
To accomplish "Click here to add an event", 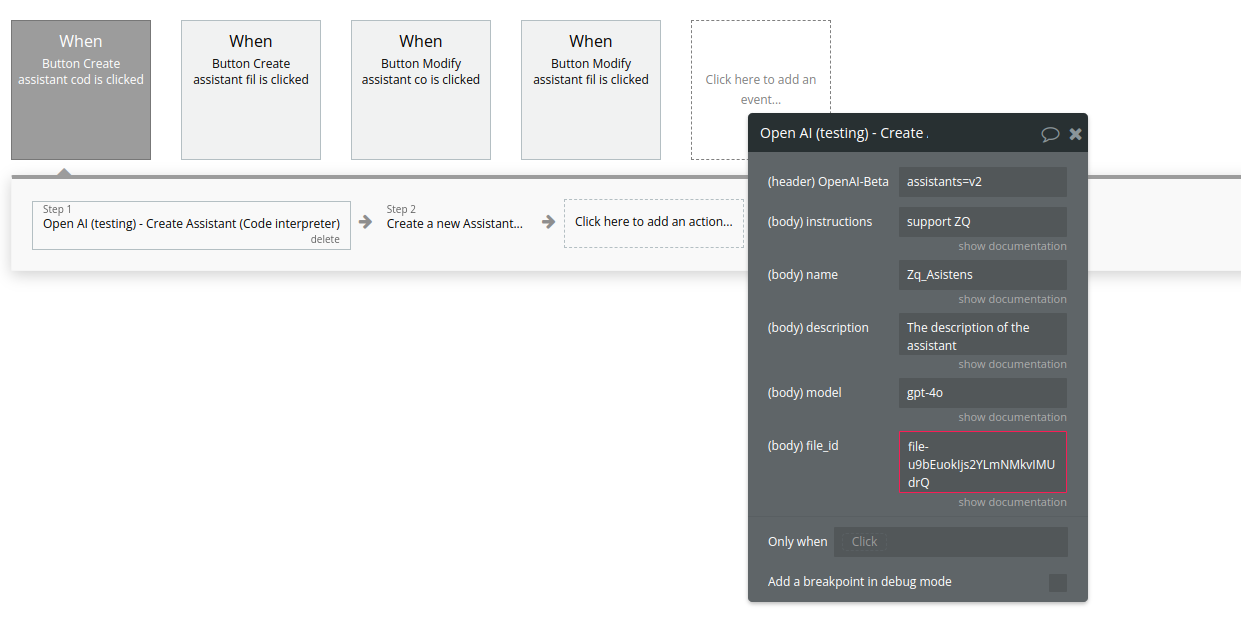I will 761,90.
